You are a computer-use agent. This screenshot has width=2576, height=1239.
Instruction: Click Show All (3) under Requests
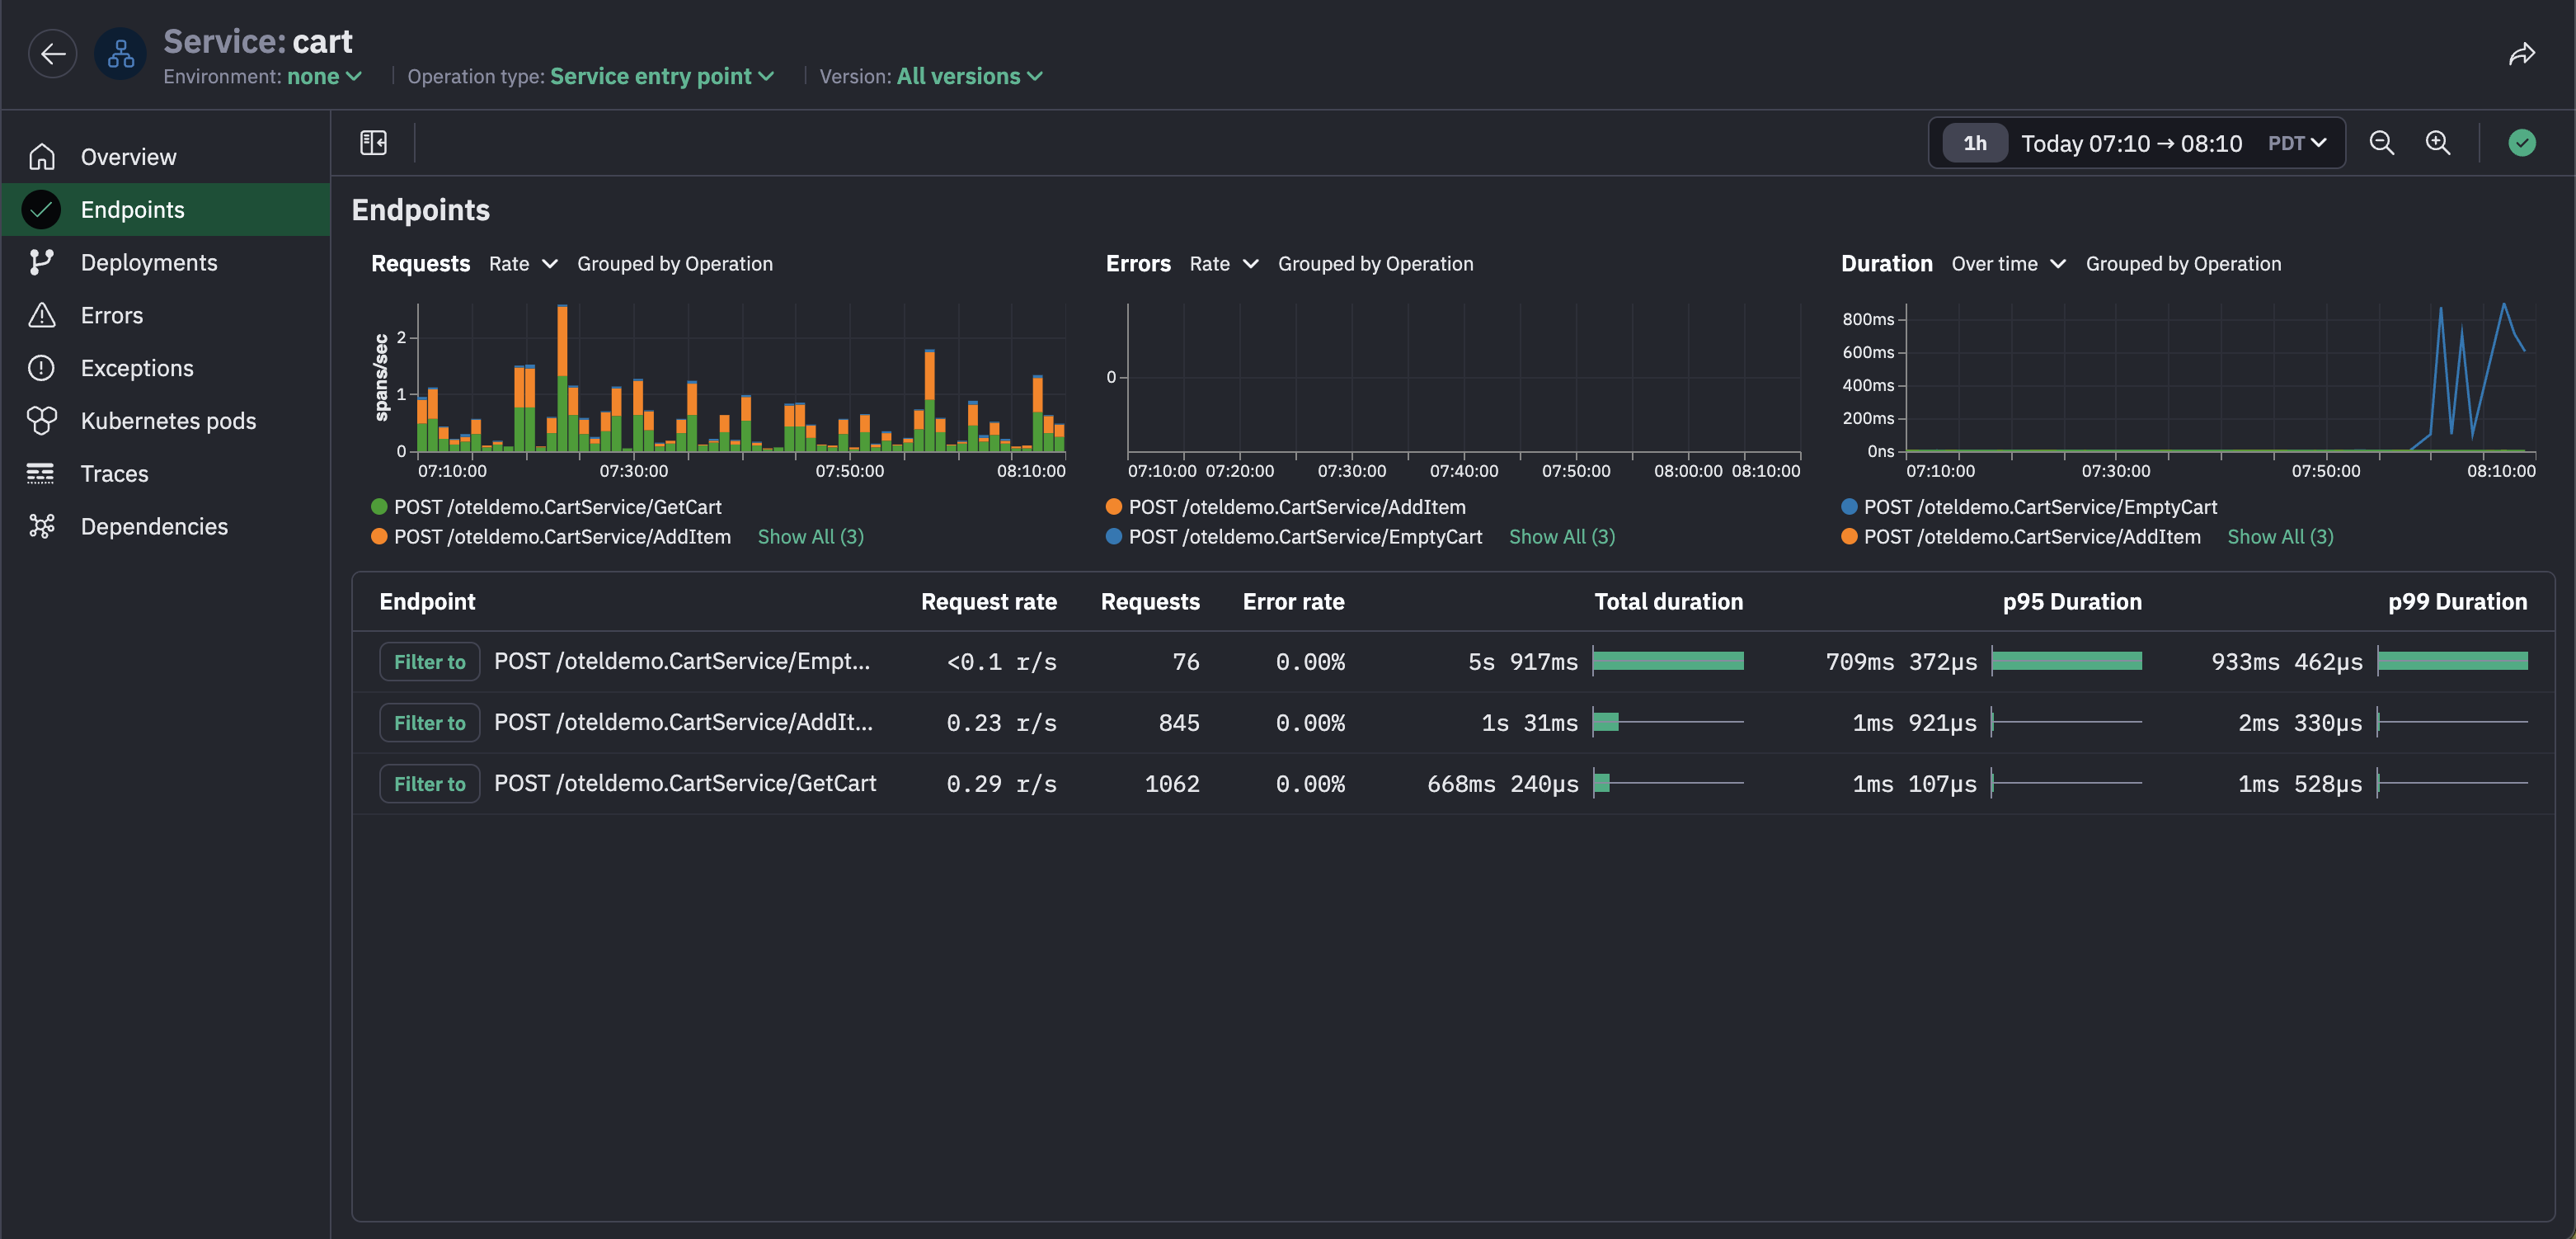tap(810, 537)
